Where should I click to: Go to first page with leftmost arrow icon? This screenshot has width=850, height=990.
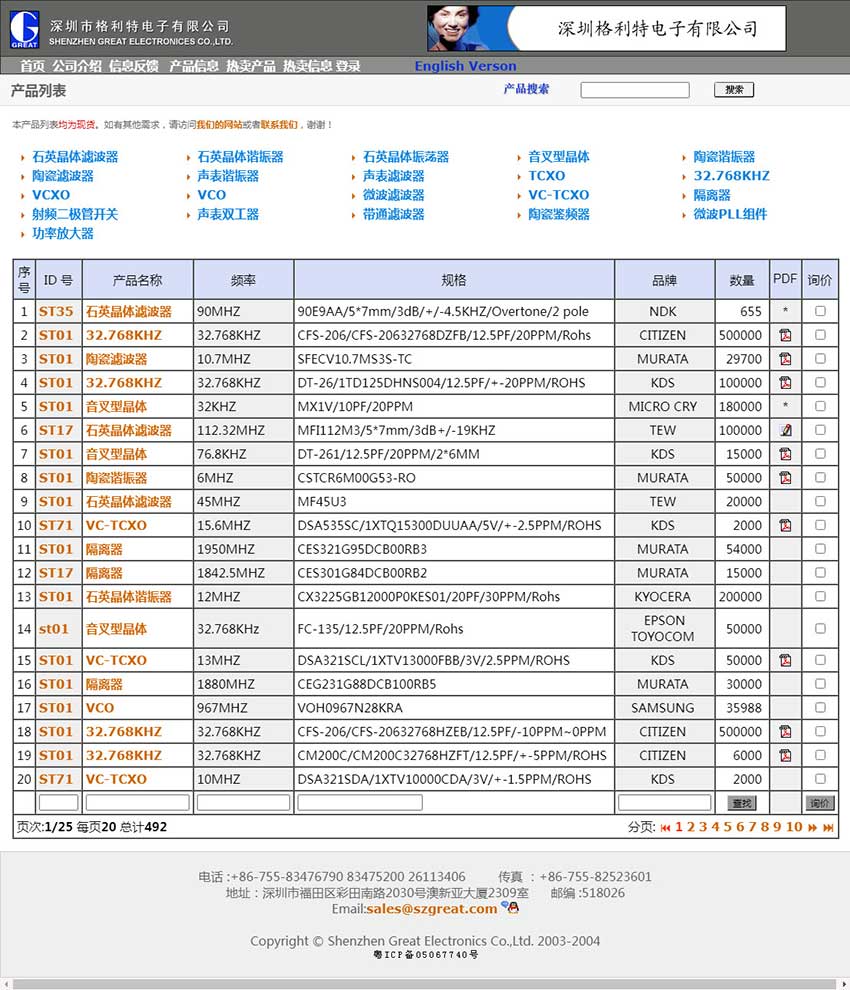(x=666, y=827)
